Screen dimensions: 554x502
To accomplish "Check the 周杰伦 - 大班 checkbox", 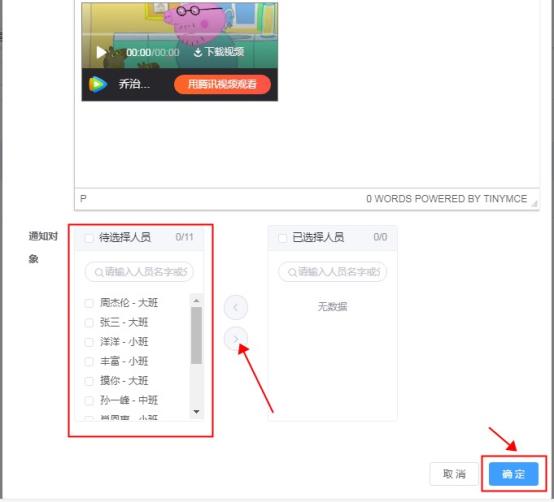I will [89, 303].
